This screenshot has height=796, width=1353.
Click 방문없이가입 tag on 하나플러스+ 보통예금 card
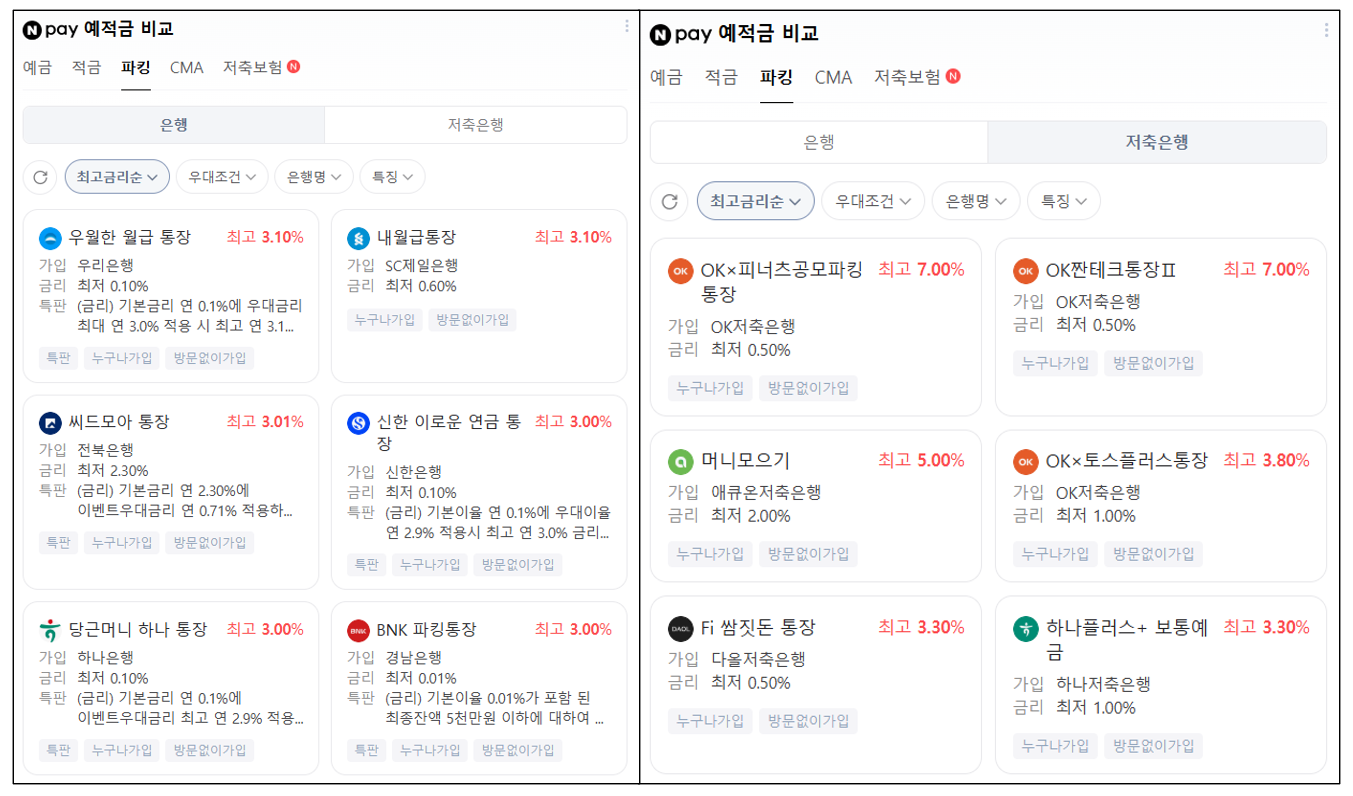pos(1153,746)
